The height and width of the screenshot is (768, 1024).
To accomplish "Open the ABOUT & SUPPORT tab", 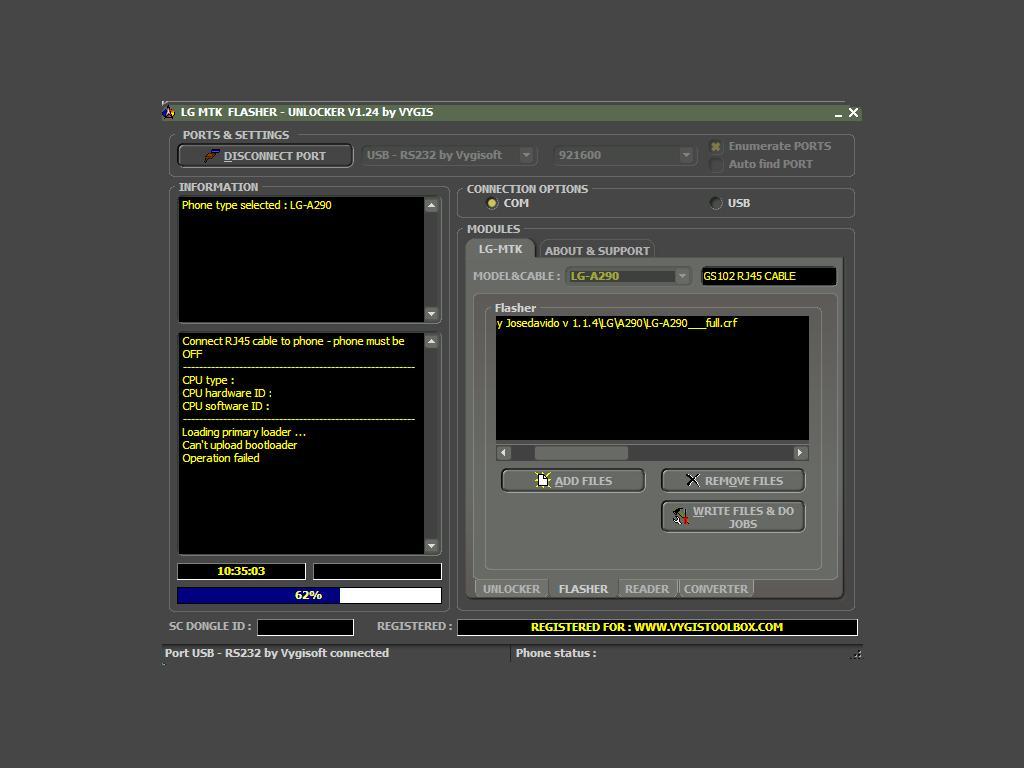I will point(597,251).
